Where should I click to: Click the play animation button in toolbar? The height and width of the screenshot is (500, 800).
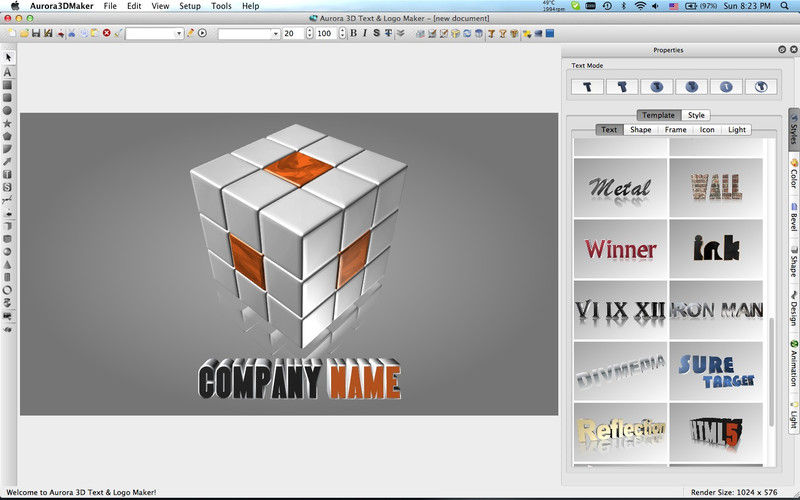coord(203,33)
